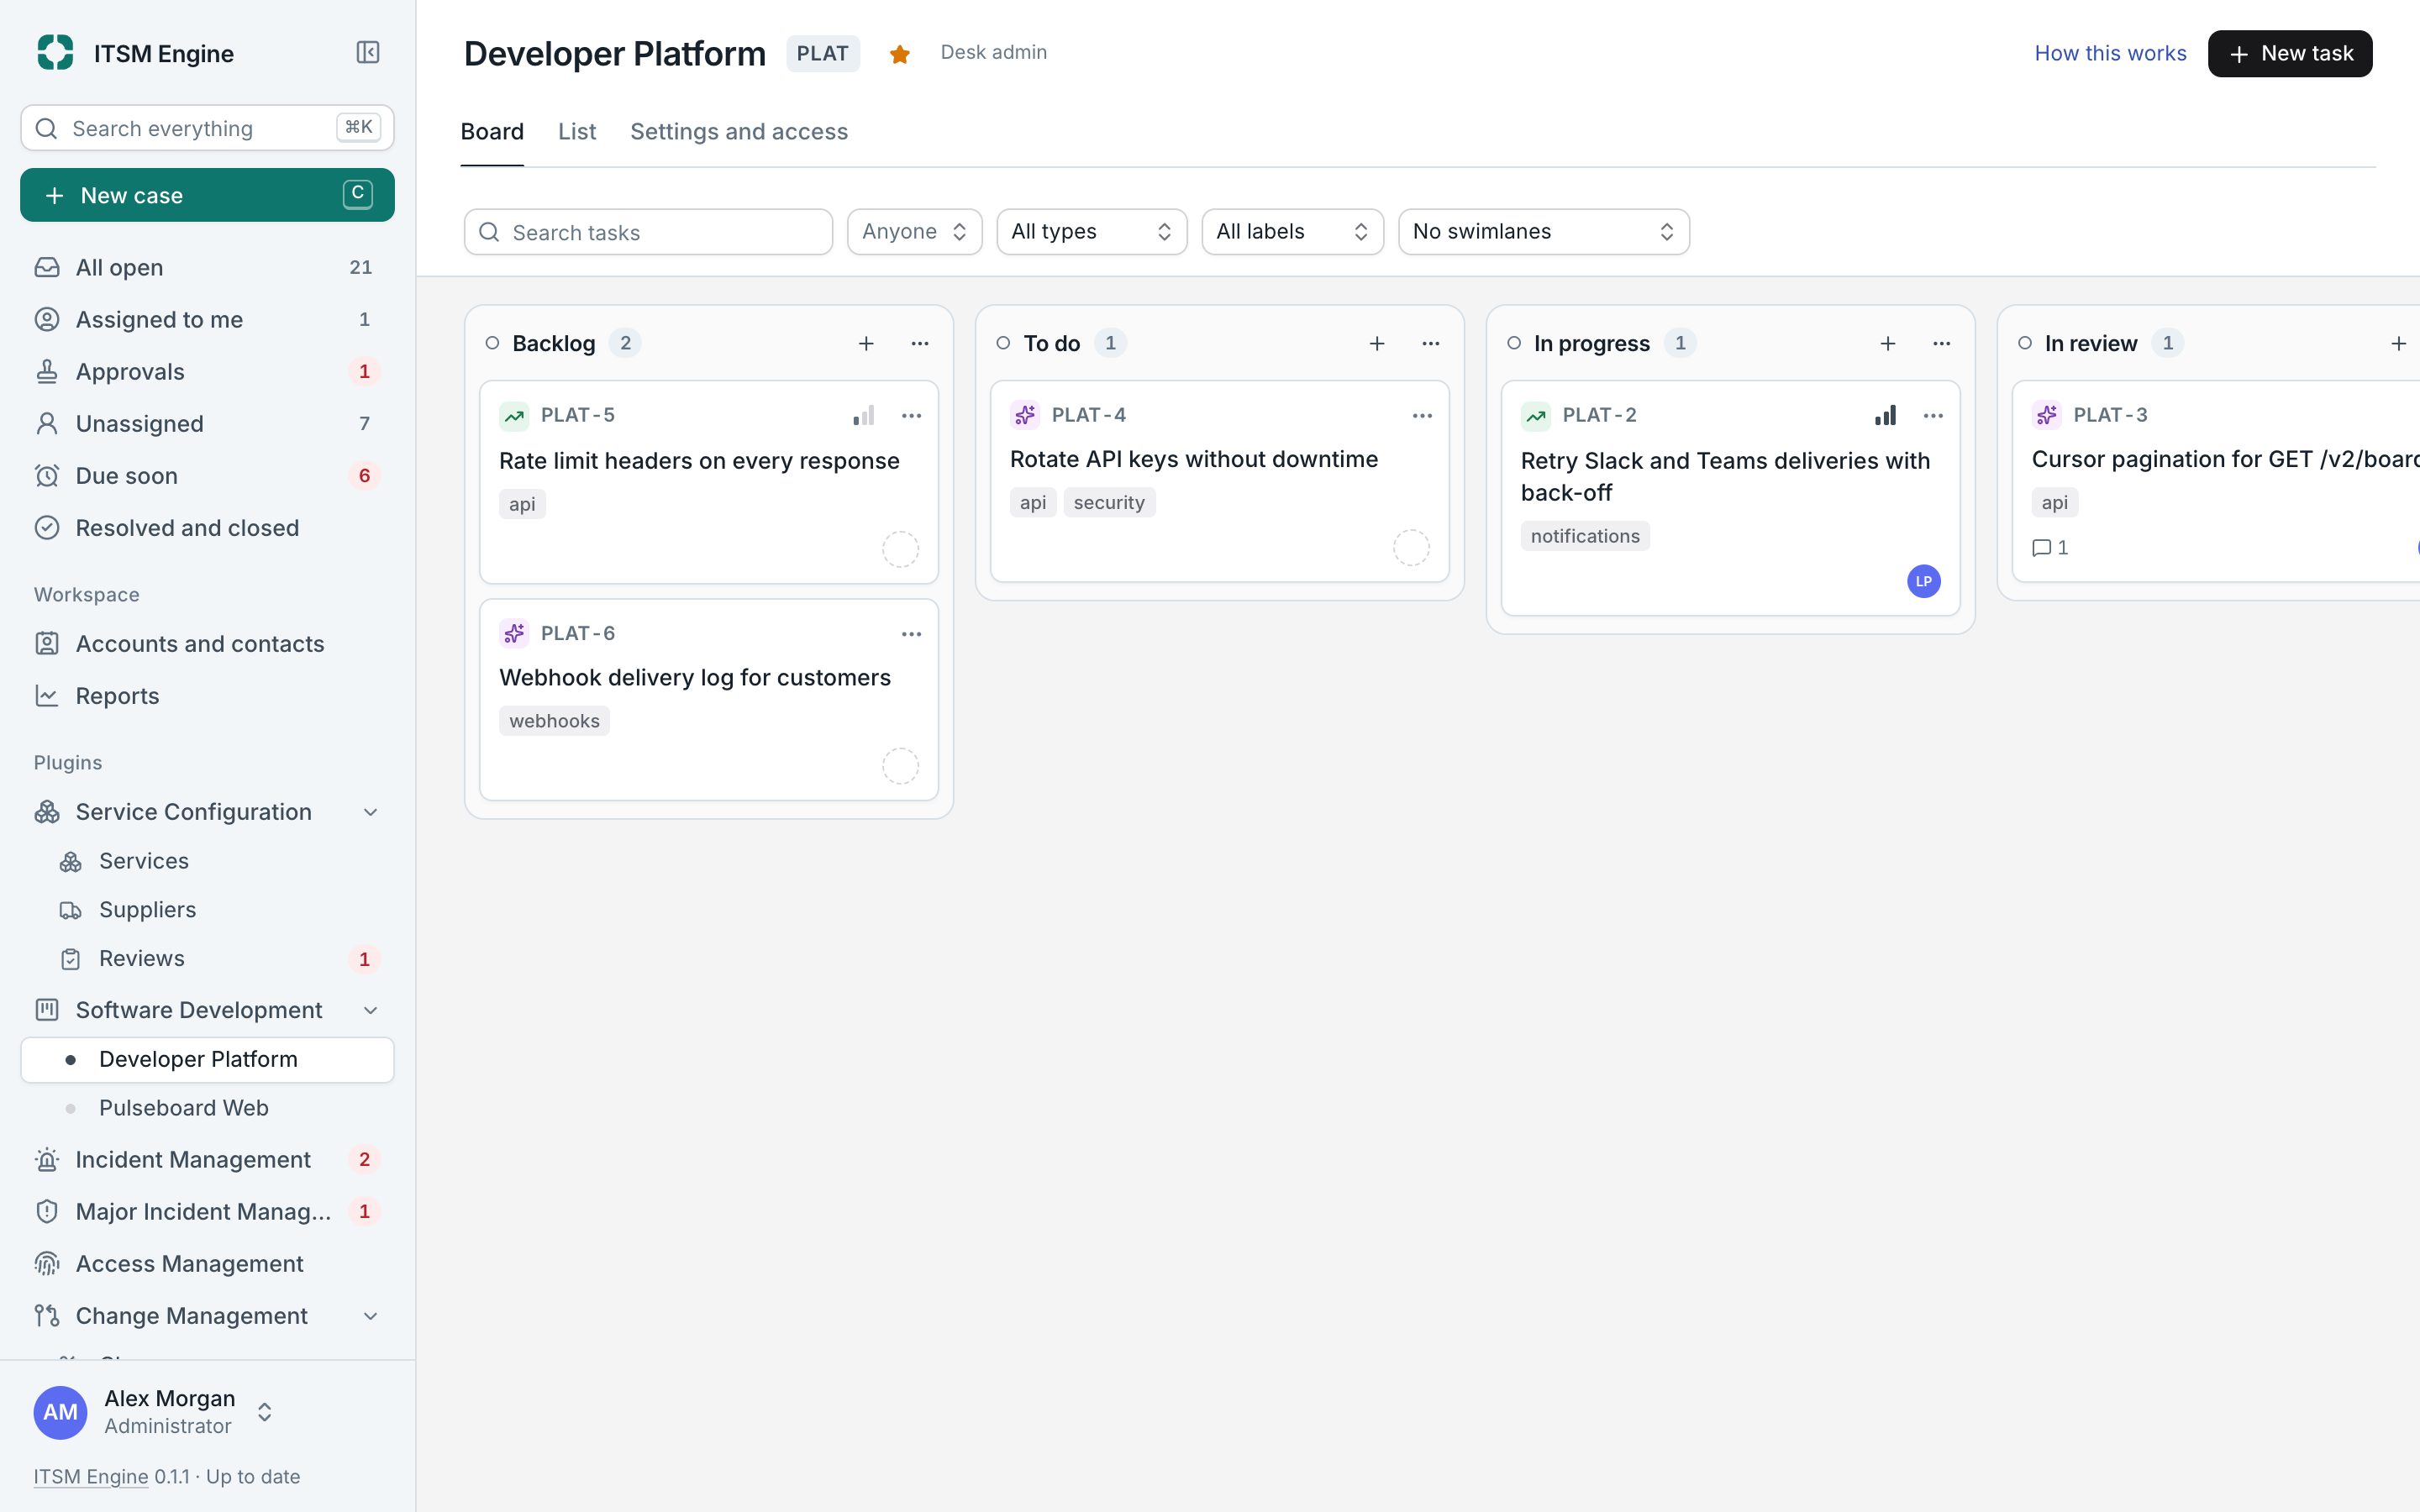Open the All types filter dropdown

click(x=1091, y=232)
